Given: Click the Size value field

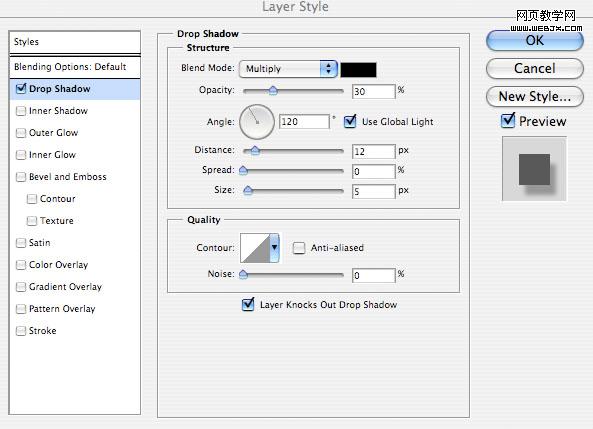Looking at the screenshot, I should click(373, 191).
